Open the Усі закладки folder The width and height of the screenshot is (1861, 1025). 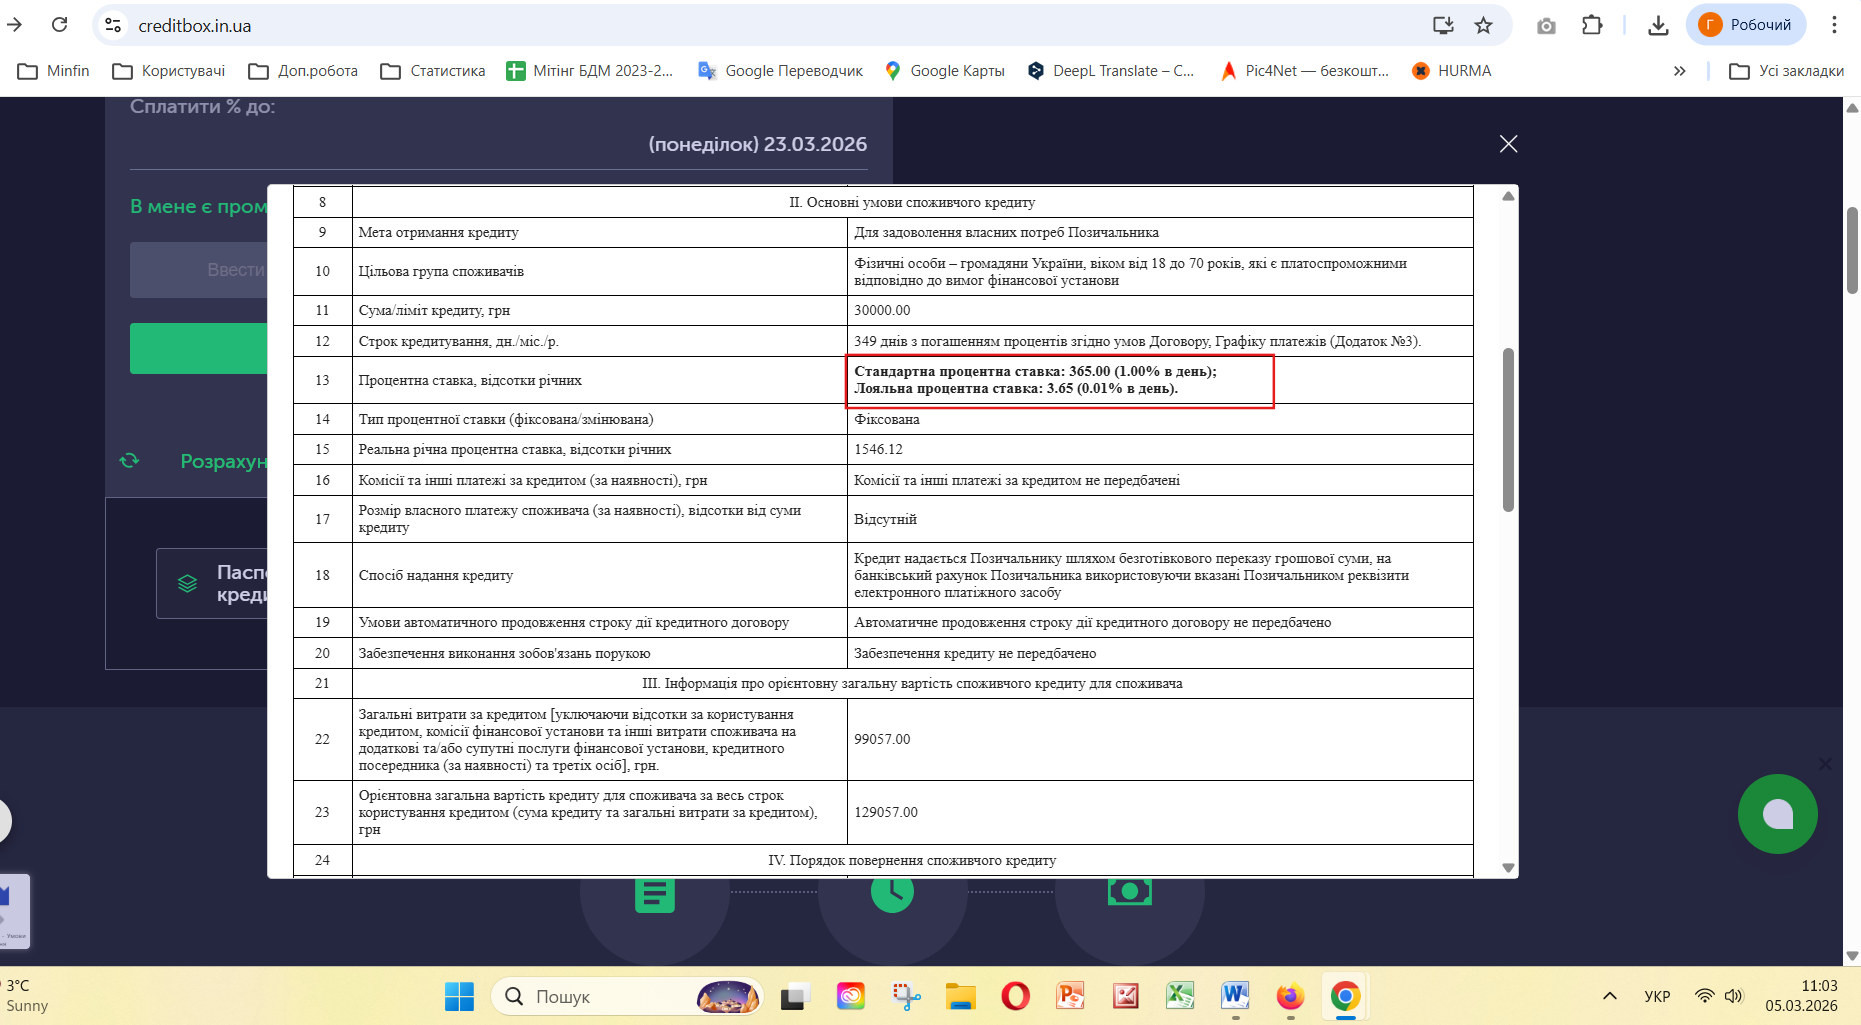pyautogui.click(x=1786, y=71)
